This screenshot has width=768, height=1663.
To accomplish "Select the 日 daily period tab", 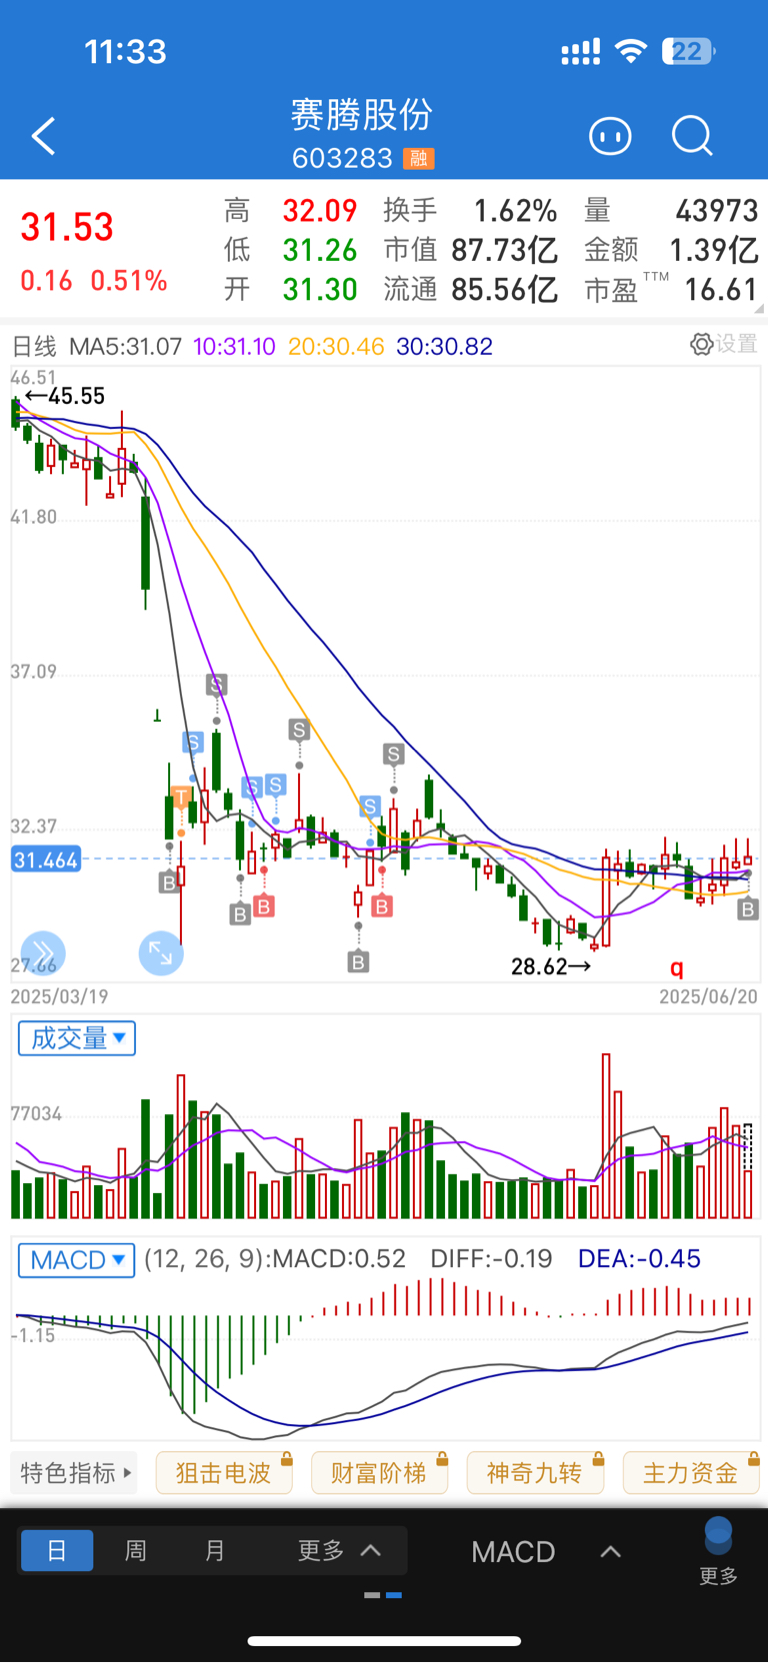I will [57, 1551].
